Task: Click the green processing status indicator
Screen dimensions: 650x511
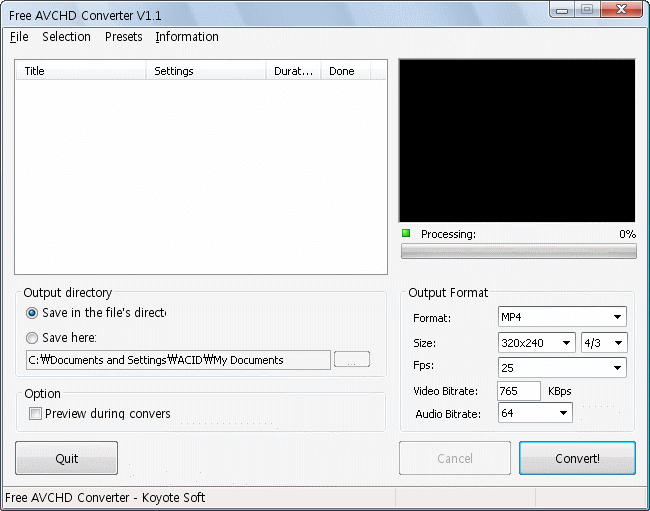Action: (x=406, y=233)
